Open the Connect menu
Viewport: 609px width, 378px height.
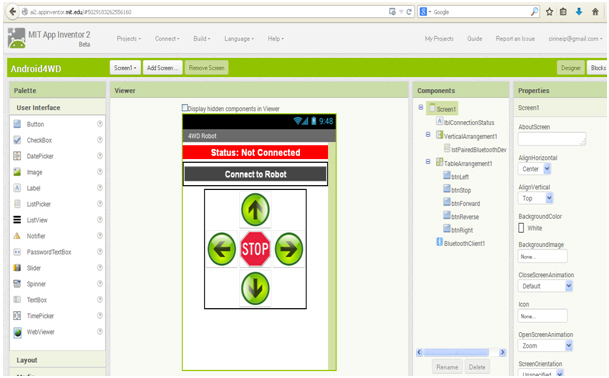tap(167, 39)
